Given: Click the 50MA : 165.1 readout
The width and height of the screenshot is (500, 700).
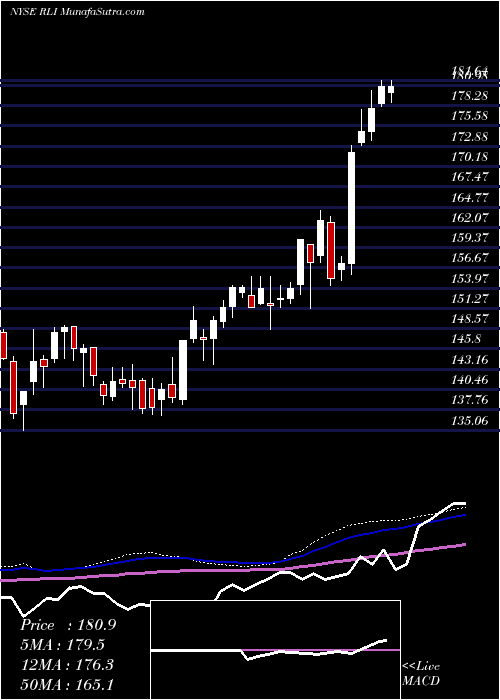Looking at the screenshot, I should [x=68, y=685].
